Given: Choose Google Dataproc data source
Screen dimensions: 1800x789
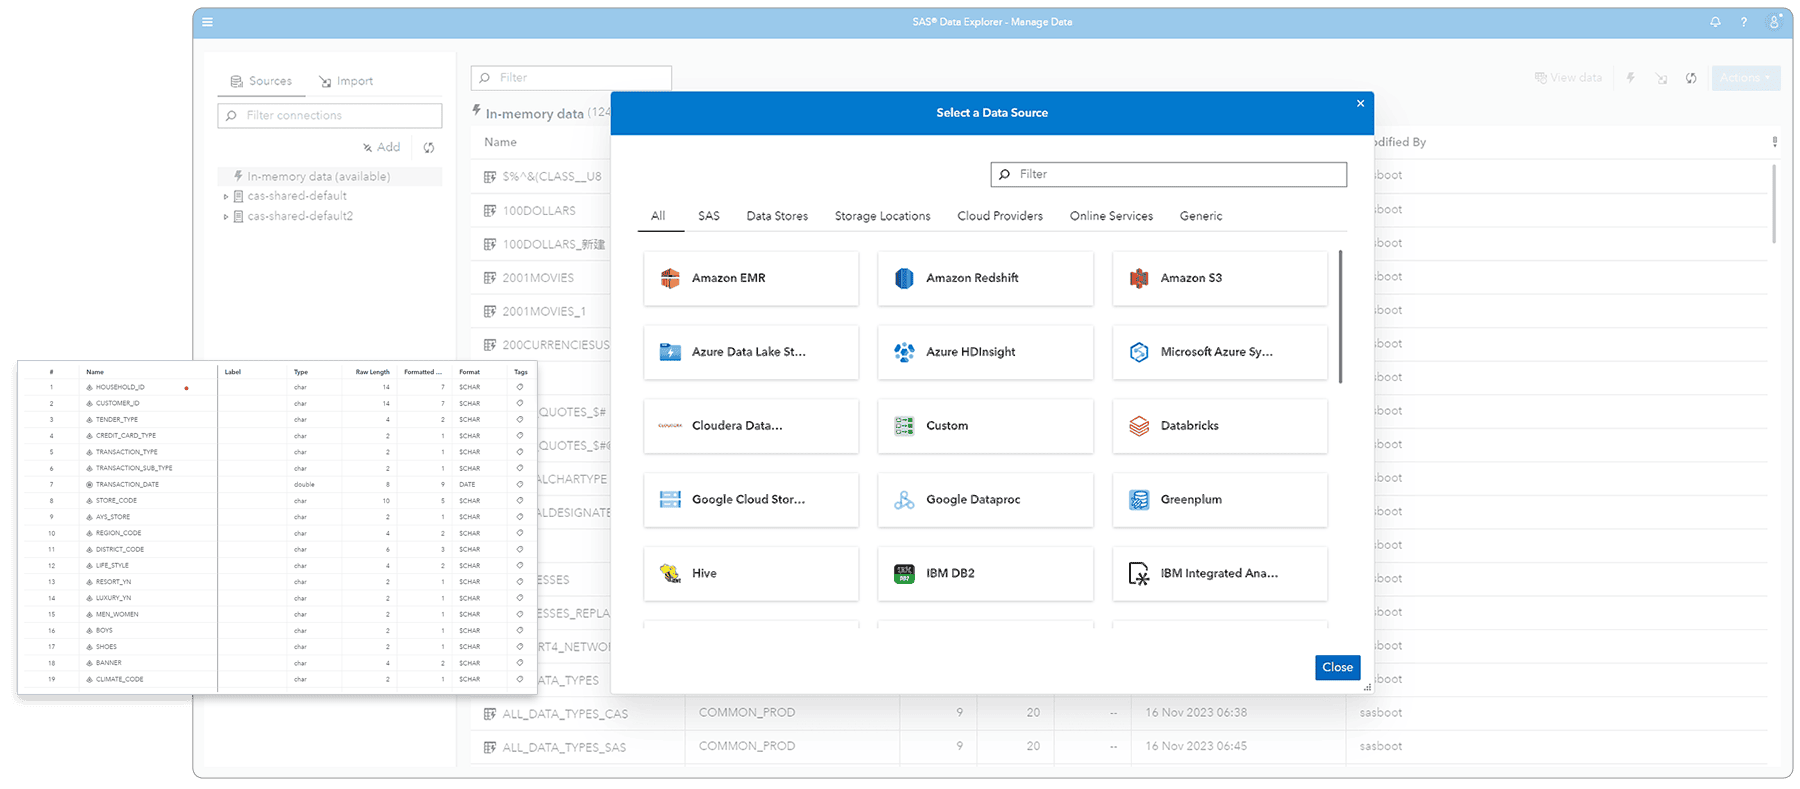Looking at the screenshot, I should (985, 500).
